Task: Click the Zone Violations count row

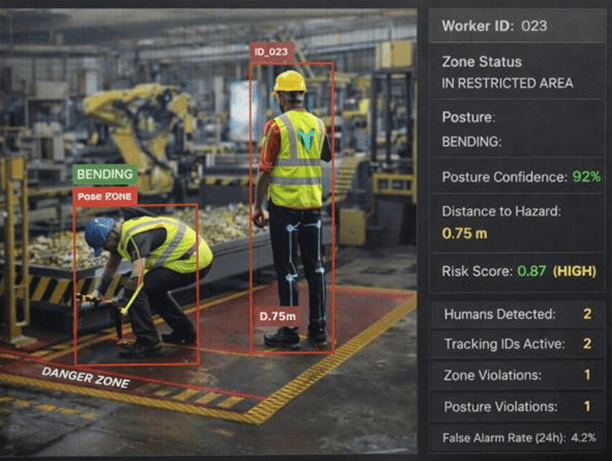Action: coord(517,376)
